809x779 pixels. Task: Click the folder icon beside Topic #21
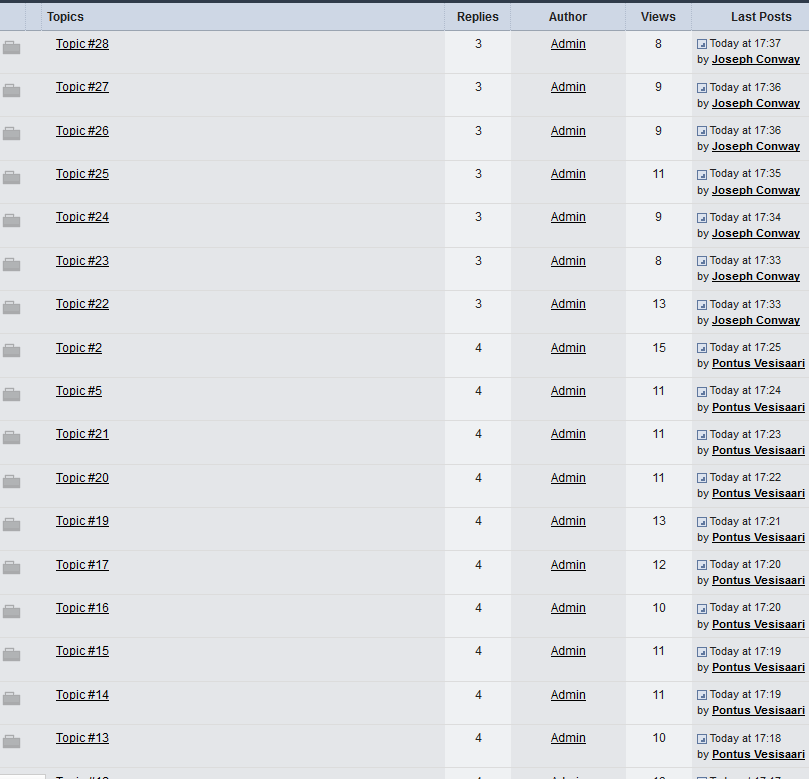(x=11, y=438)
